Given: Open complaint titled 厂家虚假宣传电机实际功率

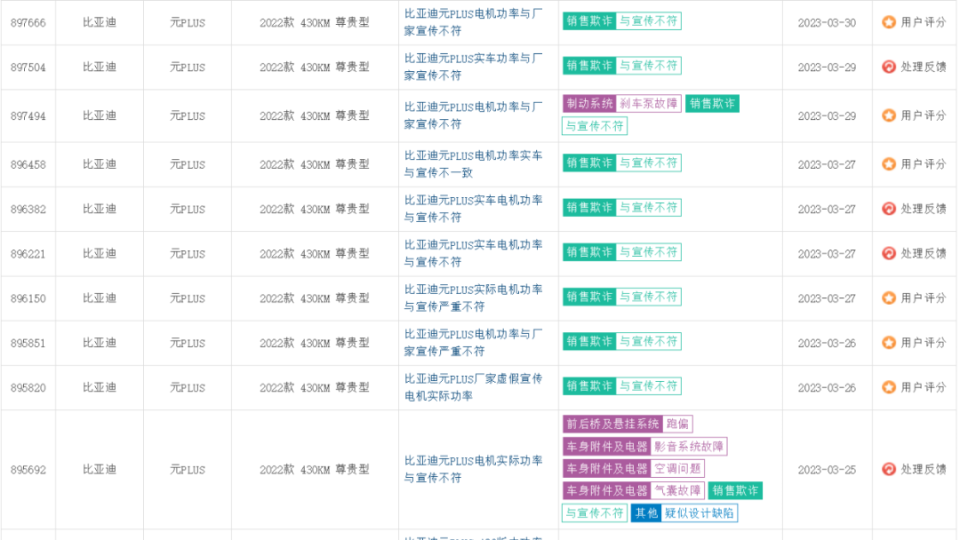Looking at the screenshot, I should pos(473,387).
